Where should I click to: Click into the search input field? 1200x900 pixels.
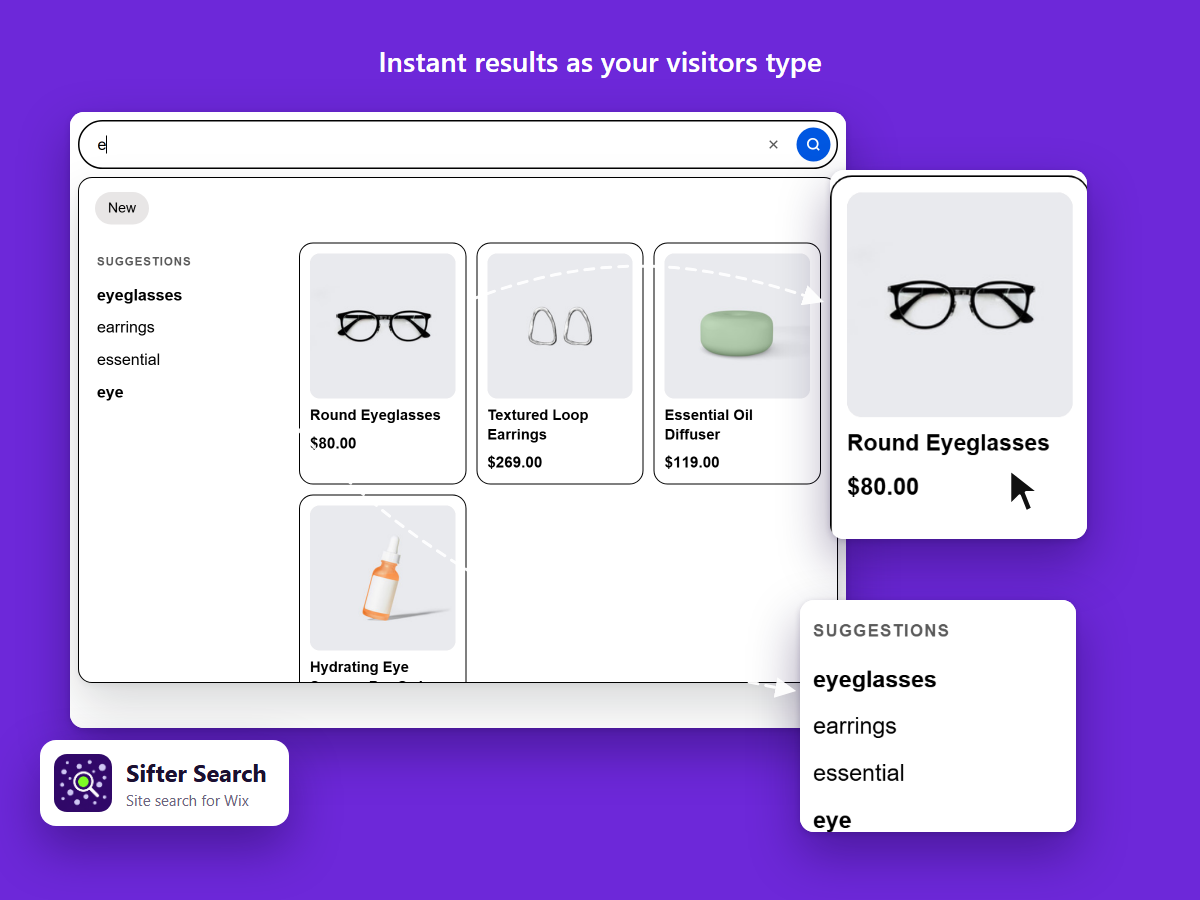[458, 145]
